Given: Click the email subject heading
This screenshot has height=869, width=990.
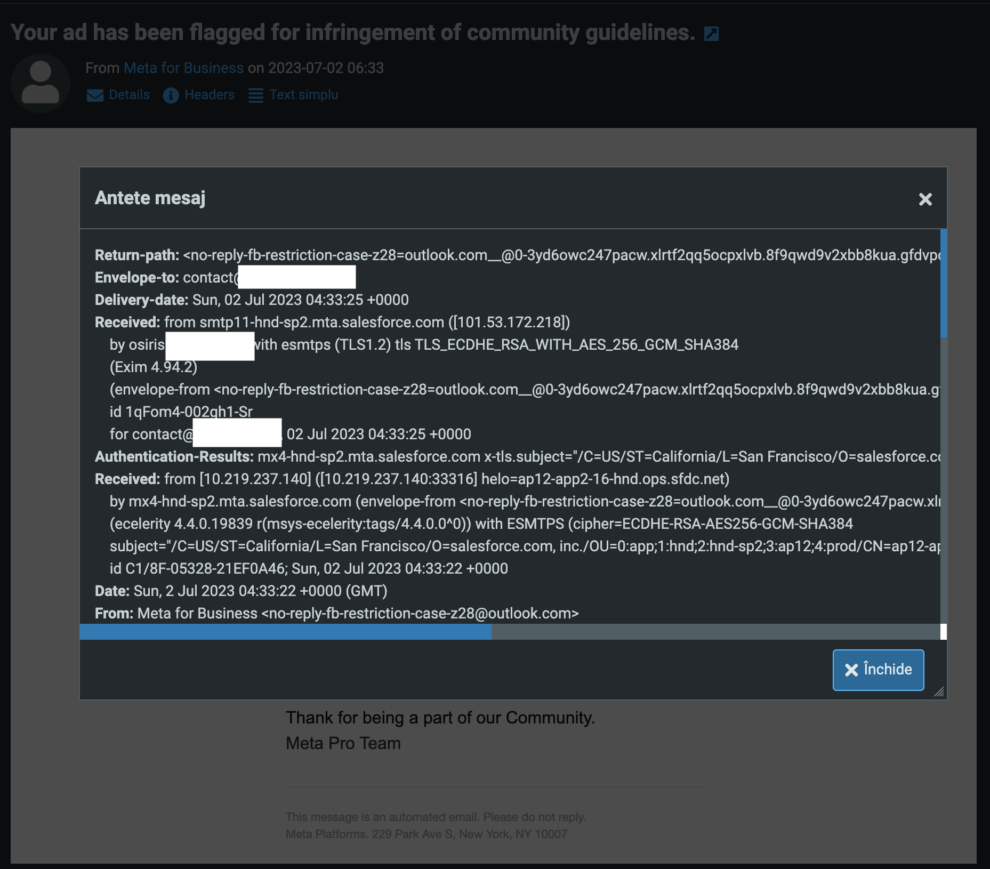Looking at the screenshot, I should 352,32.
